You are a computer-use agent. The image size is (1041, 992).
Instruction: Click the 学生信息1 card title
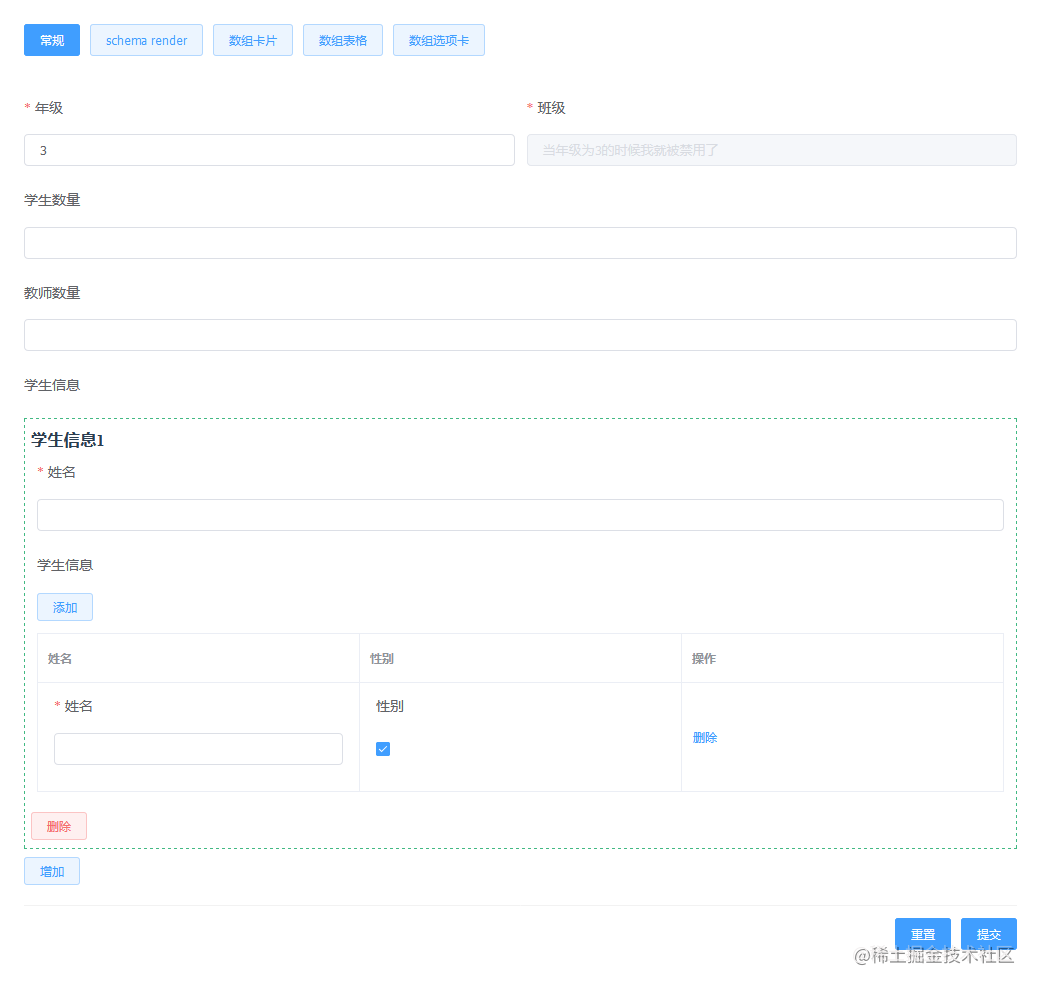click(64, 440)
